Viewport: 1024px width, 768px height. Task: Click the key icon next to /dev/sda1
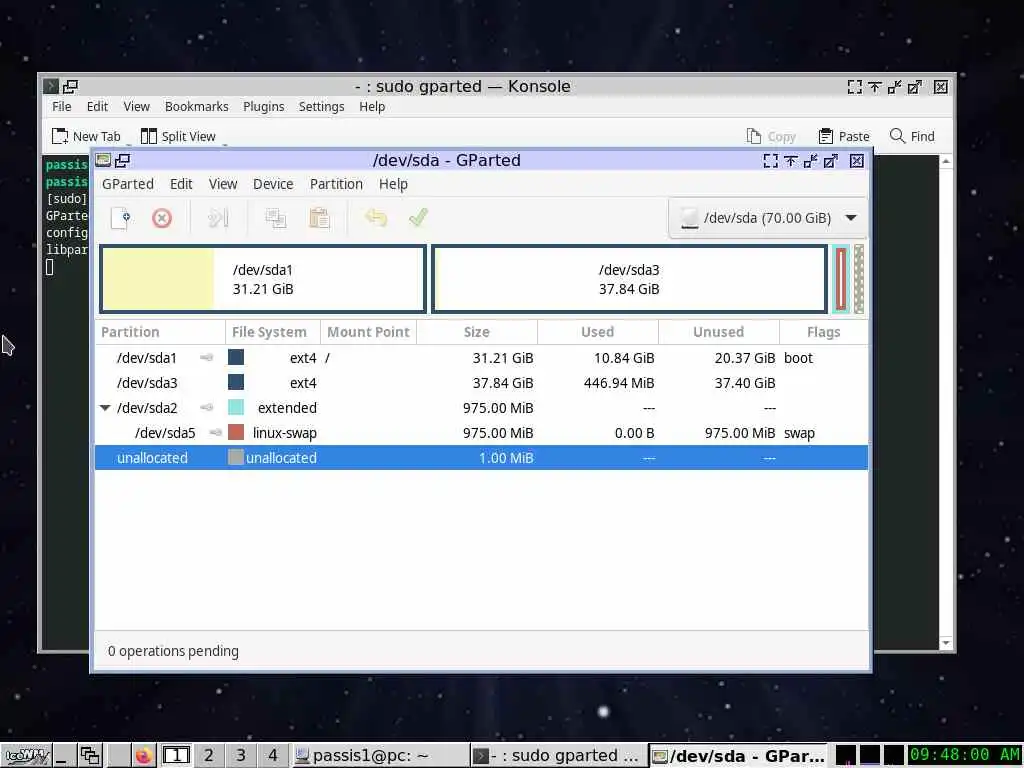click(206, 357)
